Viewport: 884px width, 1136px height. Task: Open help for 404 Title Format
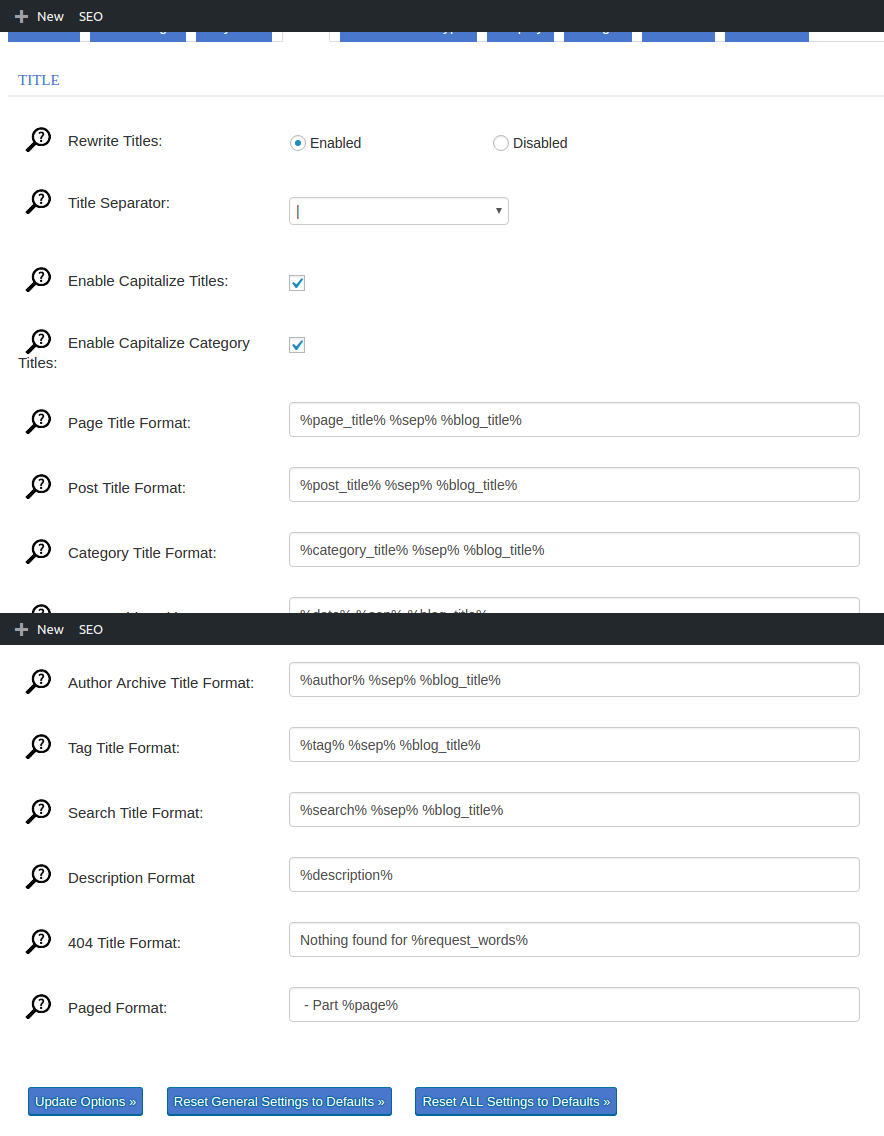(x=37, y=940)
